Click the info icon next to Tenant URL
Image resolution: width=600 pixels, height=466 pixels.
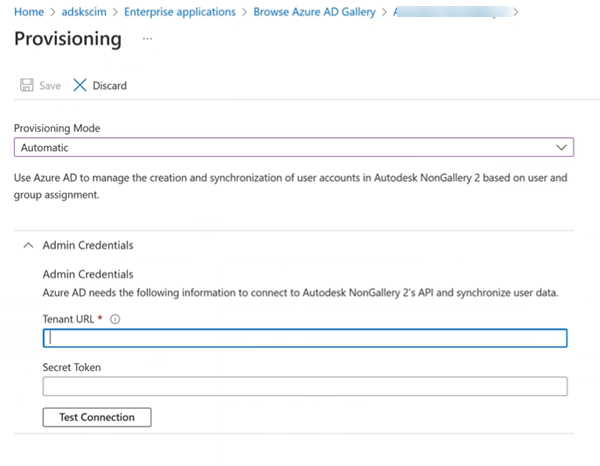pyautogui.click(x=115, y=319)
